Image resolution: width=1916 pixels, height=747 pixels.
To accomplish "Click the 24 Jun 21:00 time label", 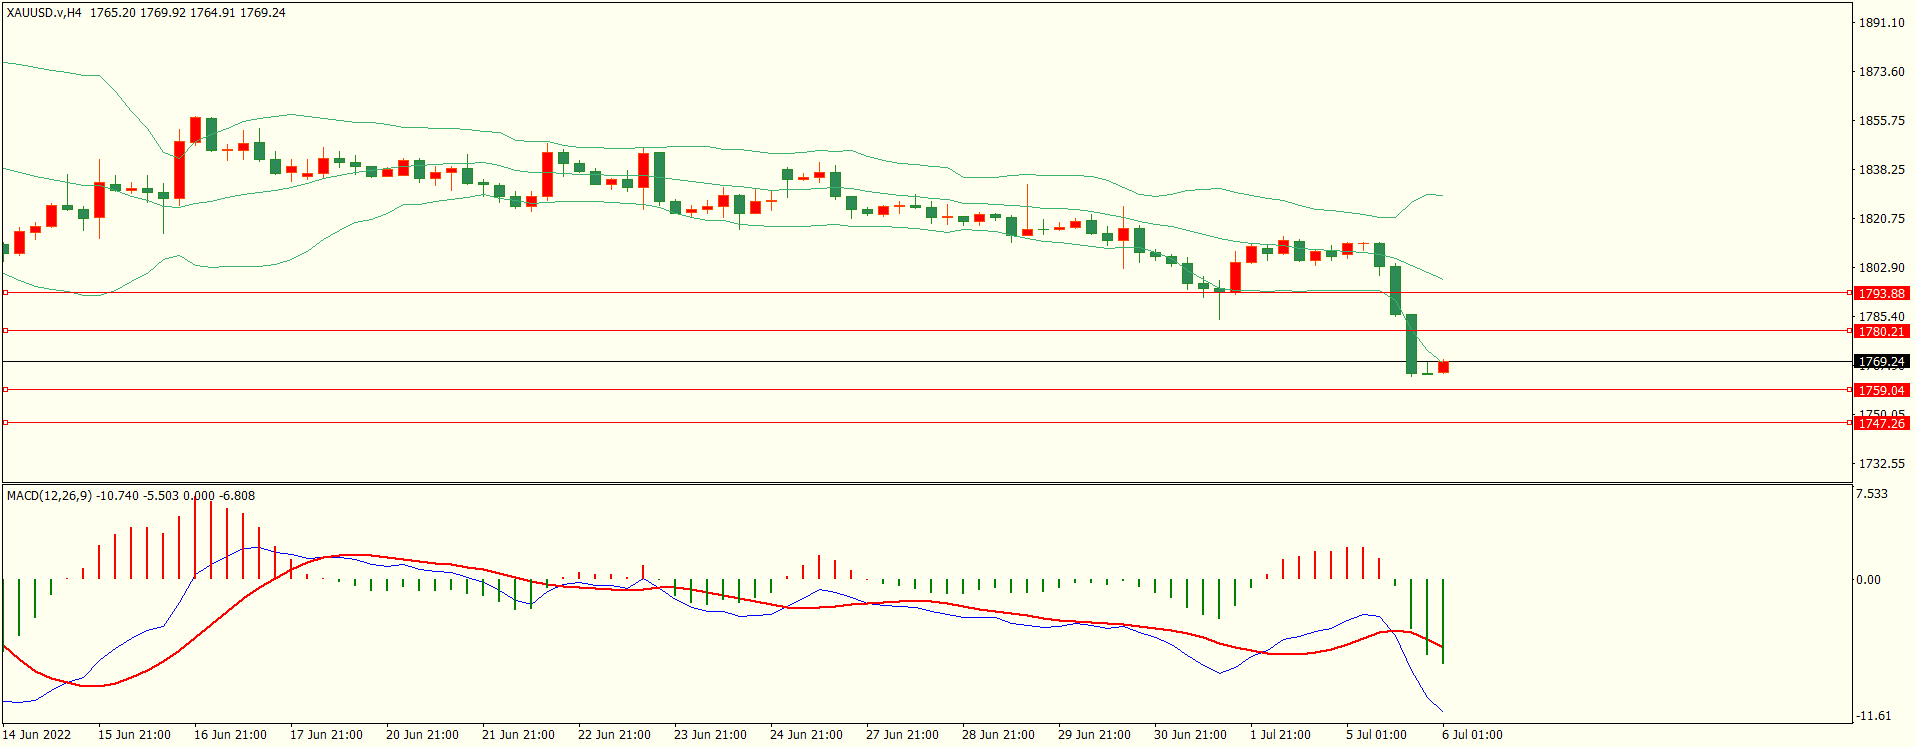I will (806, 734).
